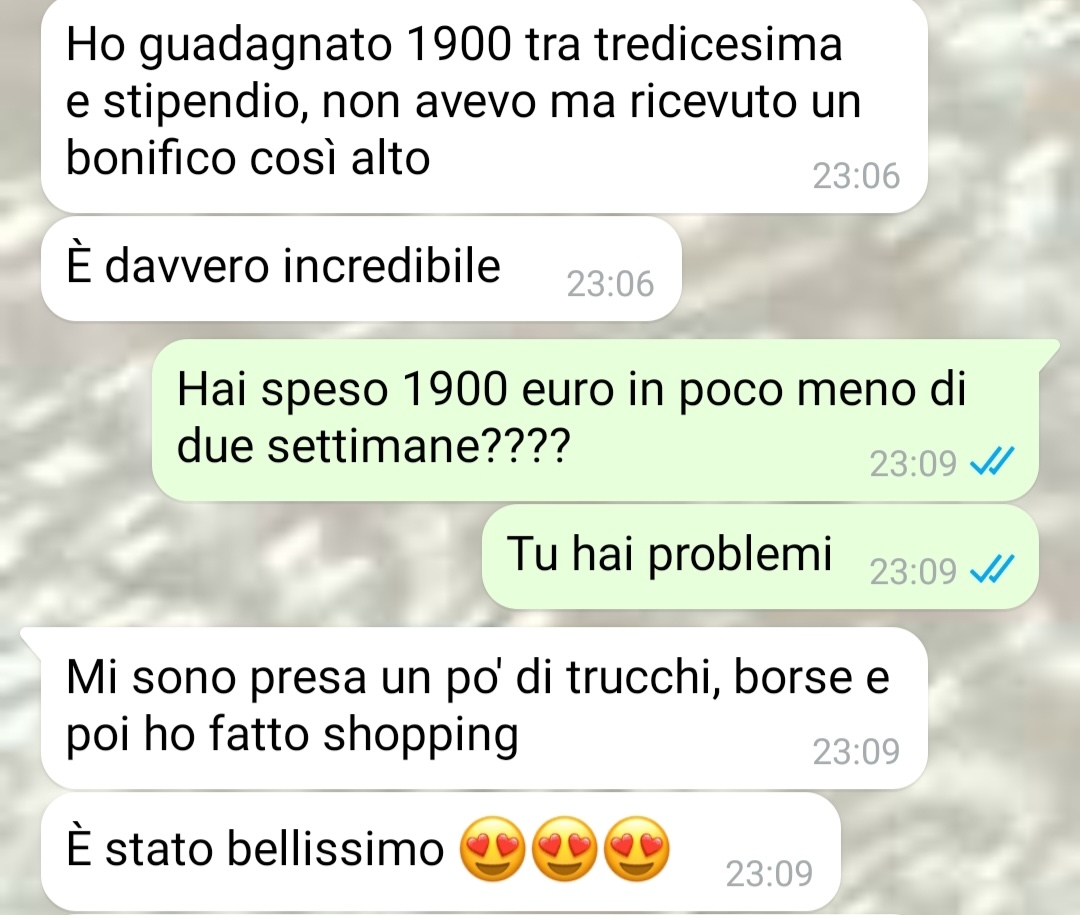This screenshot has width=1080, height=915.
Task: Tap the first heart-eyes emoji
Action: [x=492, y=848]
